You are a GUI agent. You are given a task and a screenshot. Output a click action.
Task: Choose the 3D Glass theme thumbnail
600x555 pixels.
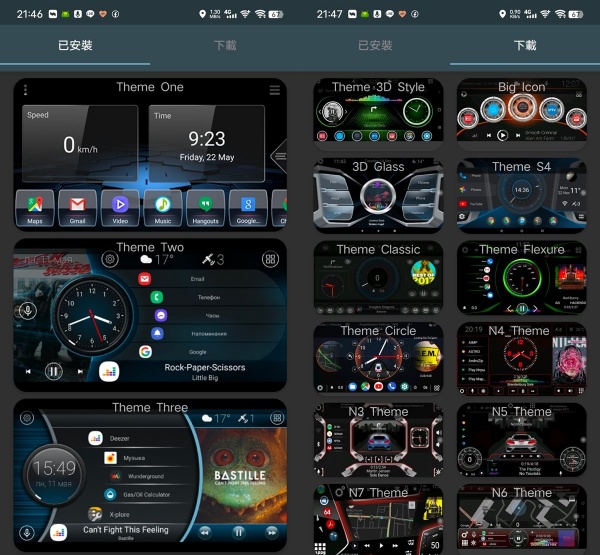tap(378, 196)
